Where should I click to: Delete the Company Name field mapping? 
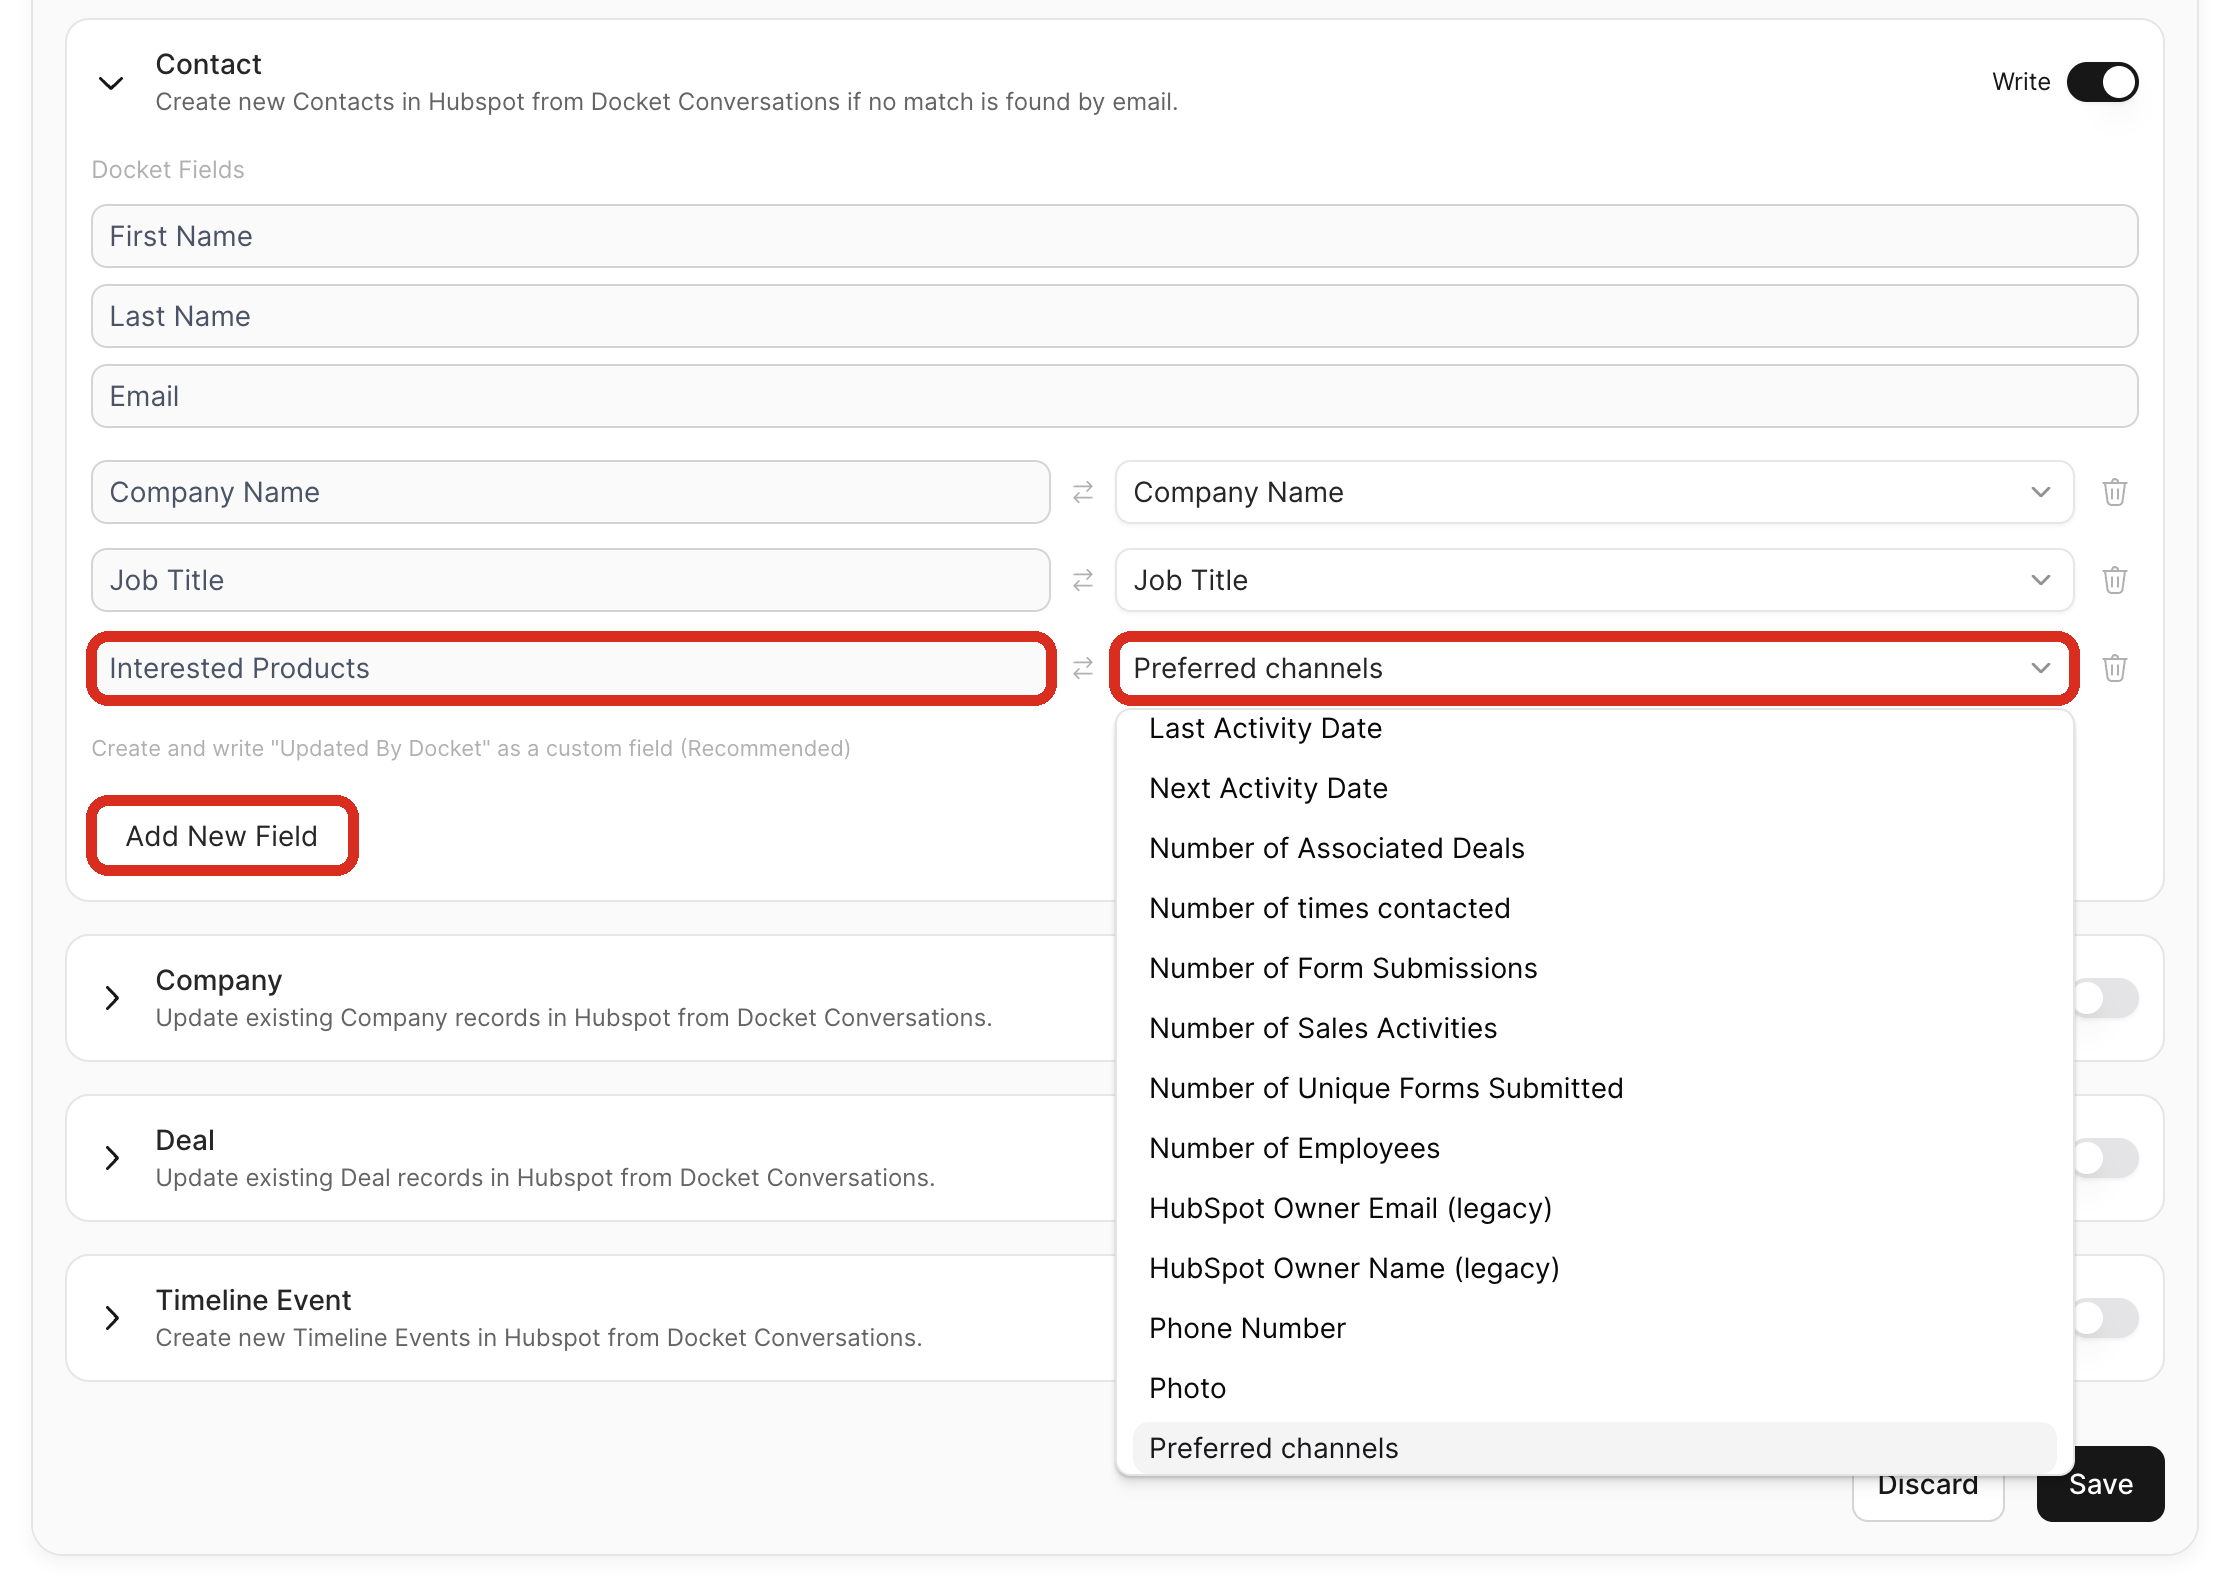coord(2114,492)
